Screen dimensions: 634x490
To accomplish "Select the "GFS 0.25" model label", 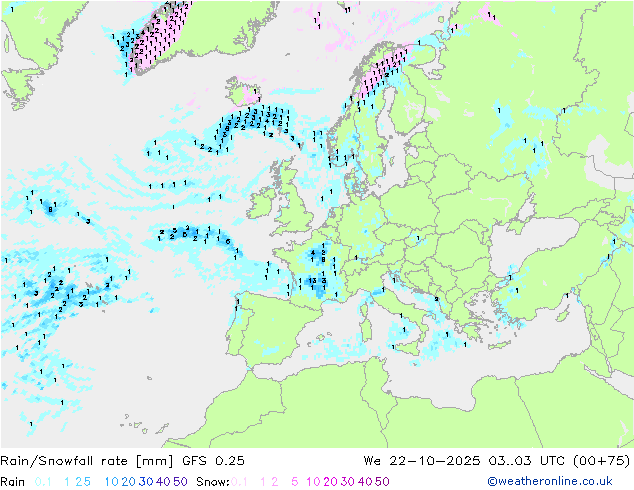I will coord(213,461).
